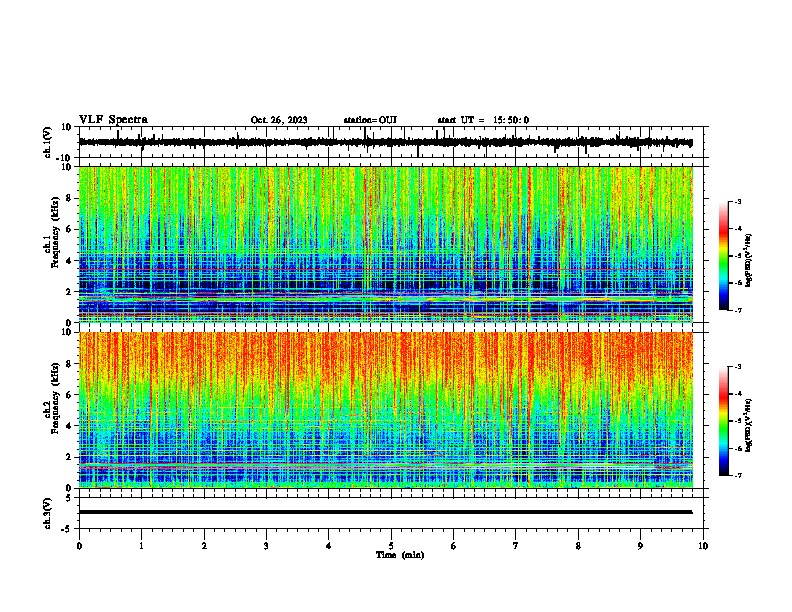Viewport: 792px width, 612px height.
Task: Click the 'ch.1(V)' waveform axis label
Action: [48, 142]
